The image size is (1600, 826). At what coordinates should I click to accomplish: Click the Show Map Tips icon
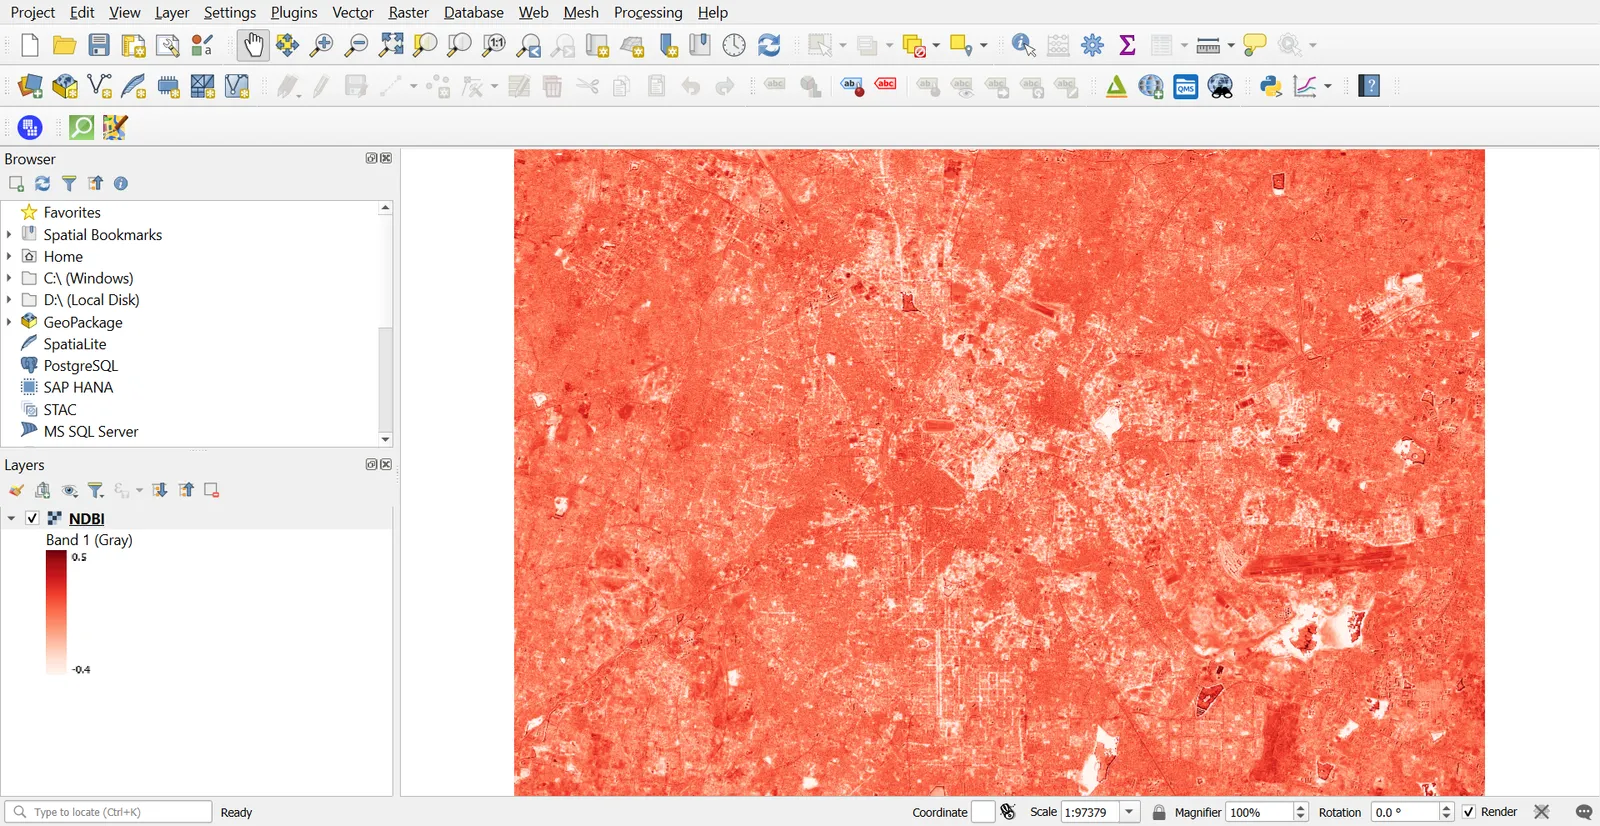pyautogui.click(x=1254, y=45)
